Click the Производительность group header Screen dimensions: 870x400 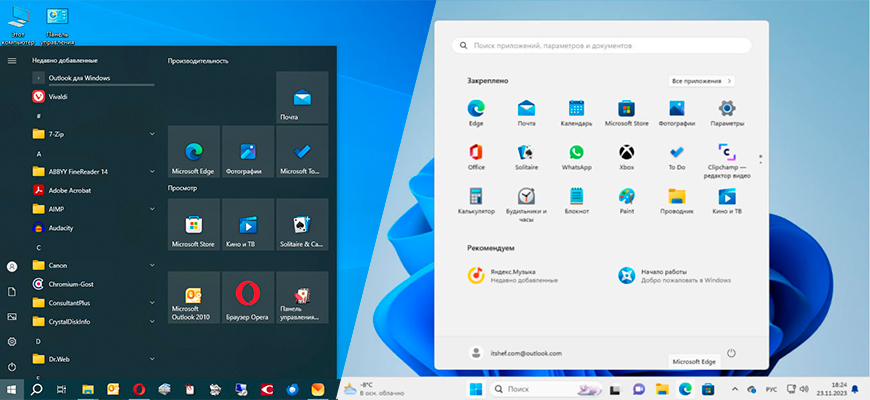point(198,61)
